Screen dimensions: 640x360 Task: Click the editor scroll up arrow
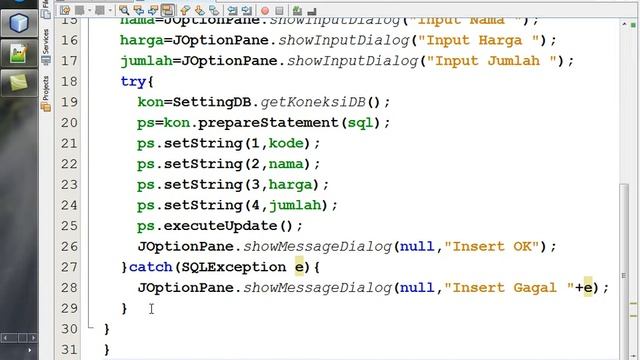click(x=624, y=24)
